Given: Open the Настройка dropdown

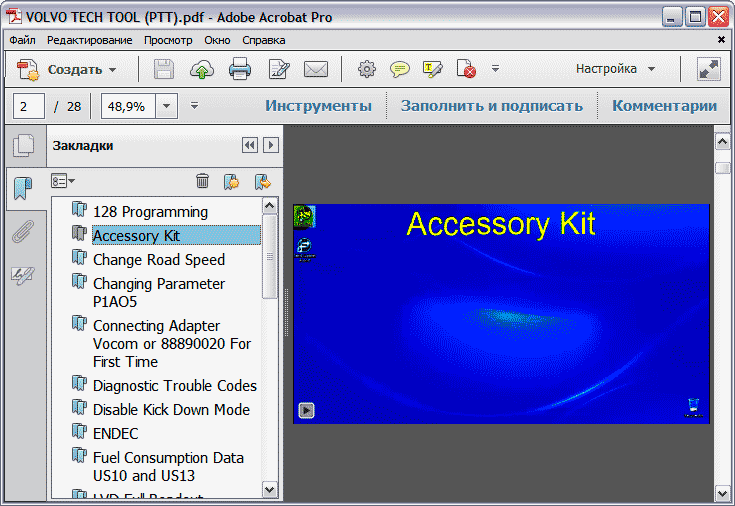Looking at the screenshot, I should click(615, 69).
